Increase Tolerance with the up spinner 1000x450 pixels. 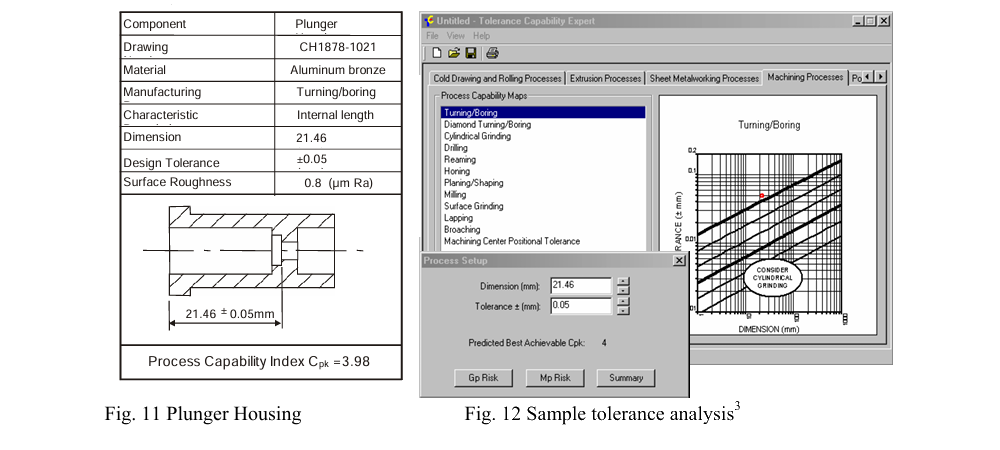pos(624,301)
